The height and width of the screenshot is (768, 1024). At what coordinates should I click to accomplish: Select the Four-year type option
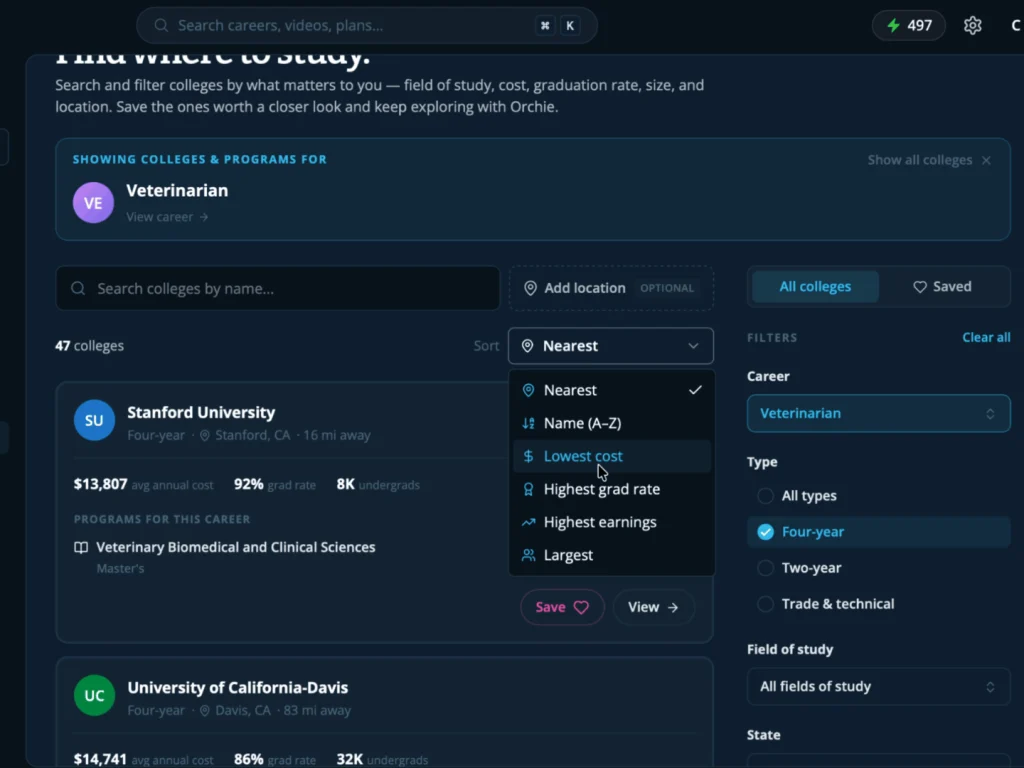(878, 532)
